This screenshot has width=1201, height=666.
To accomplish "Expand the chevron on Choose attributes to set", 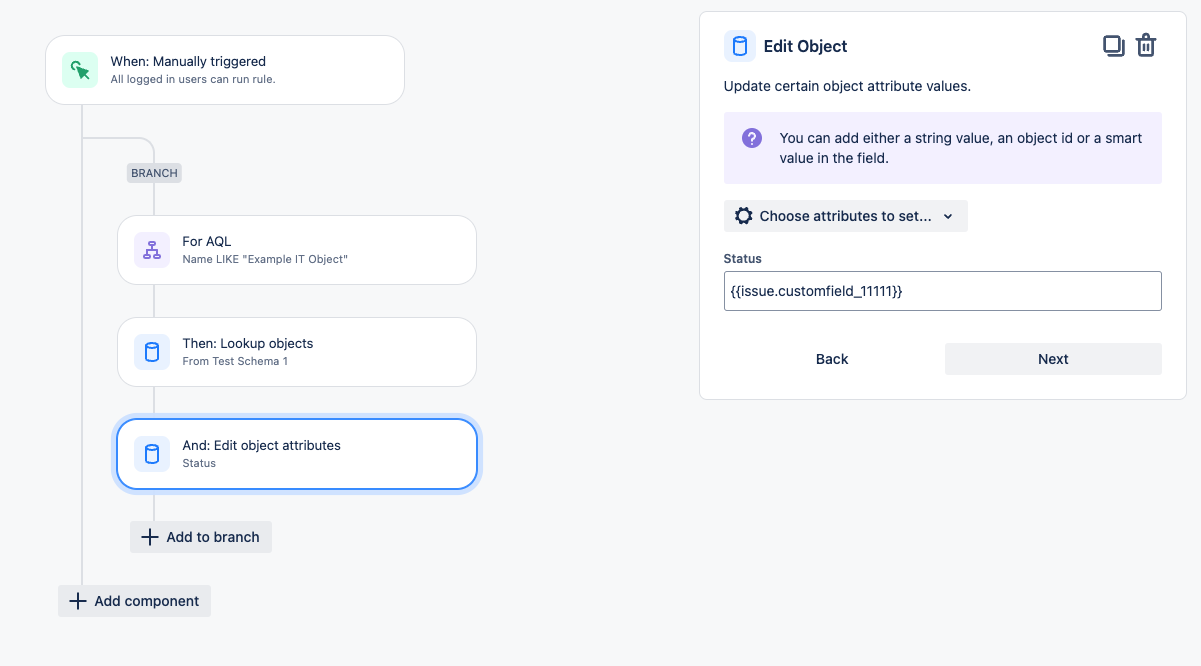I will (x=948, y=216).
